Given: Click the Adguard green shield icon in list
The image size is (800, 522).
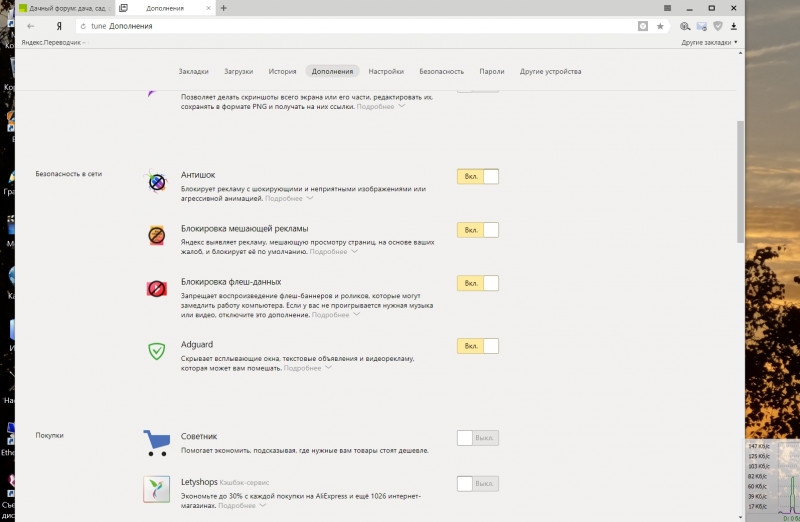Looking at the screenshot, I should (157, 351).
